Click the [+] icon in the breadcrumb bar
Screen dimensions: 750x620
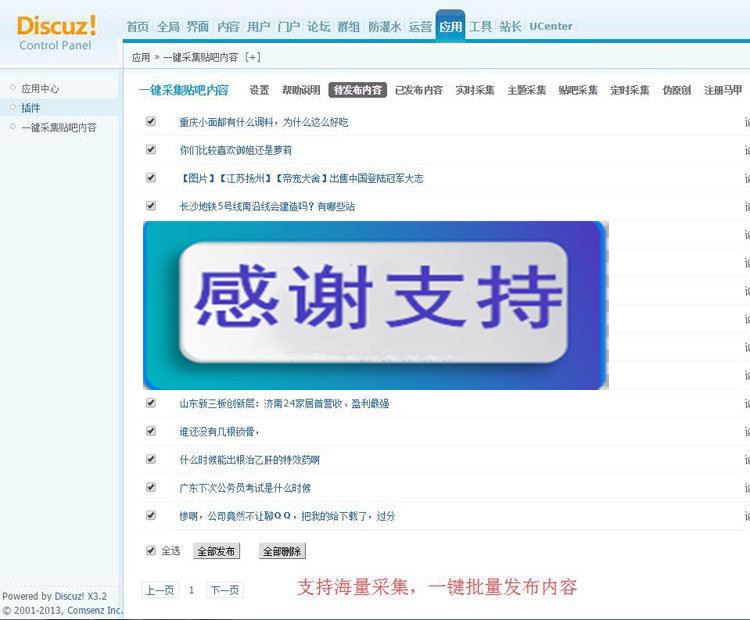coord(252,57)
